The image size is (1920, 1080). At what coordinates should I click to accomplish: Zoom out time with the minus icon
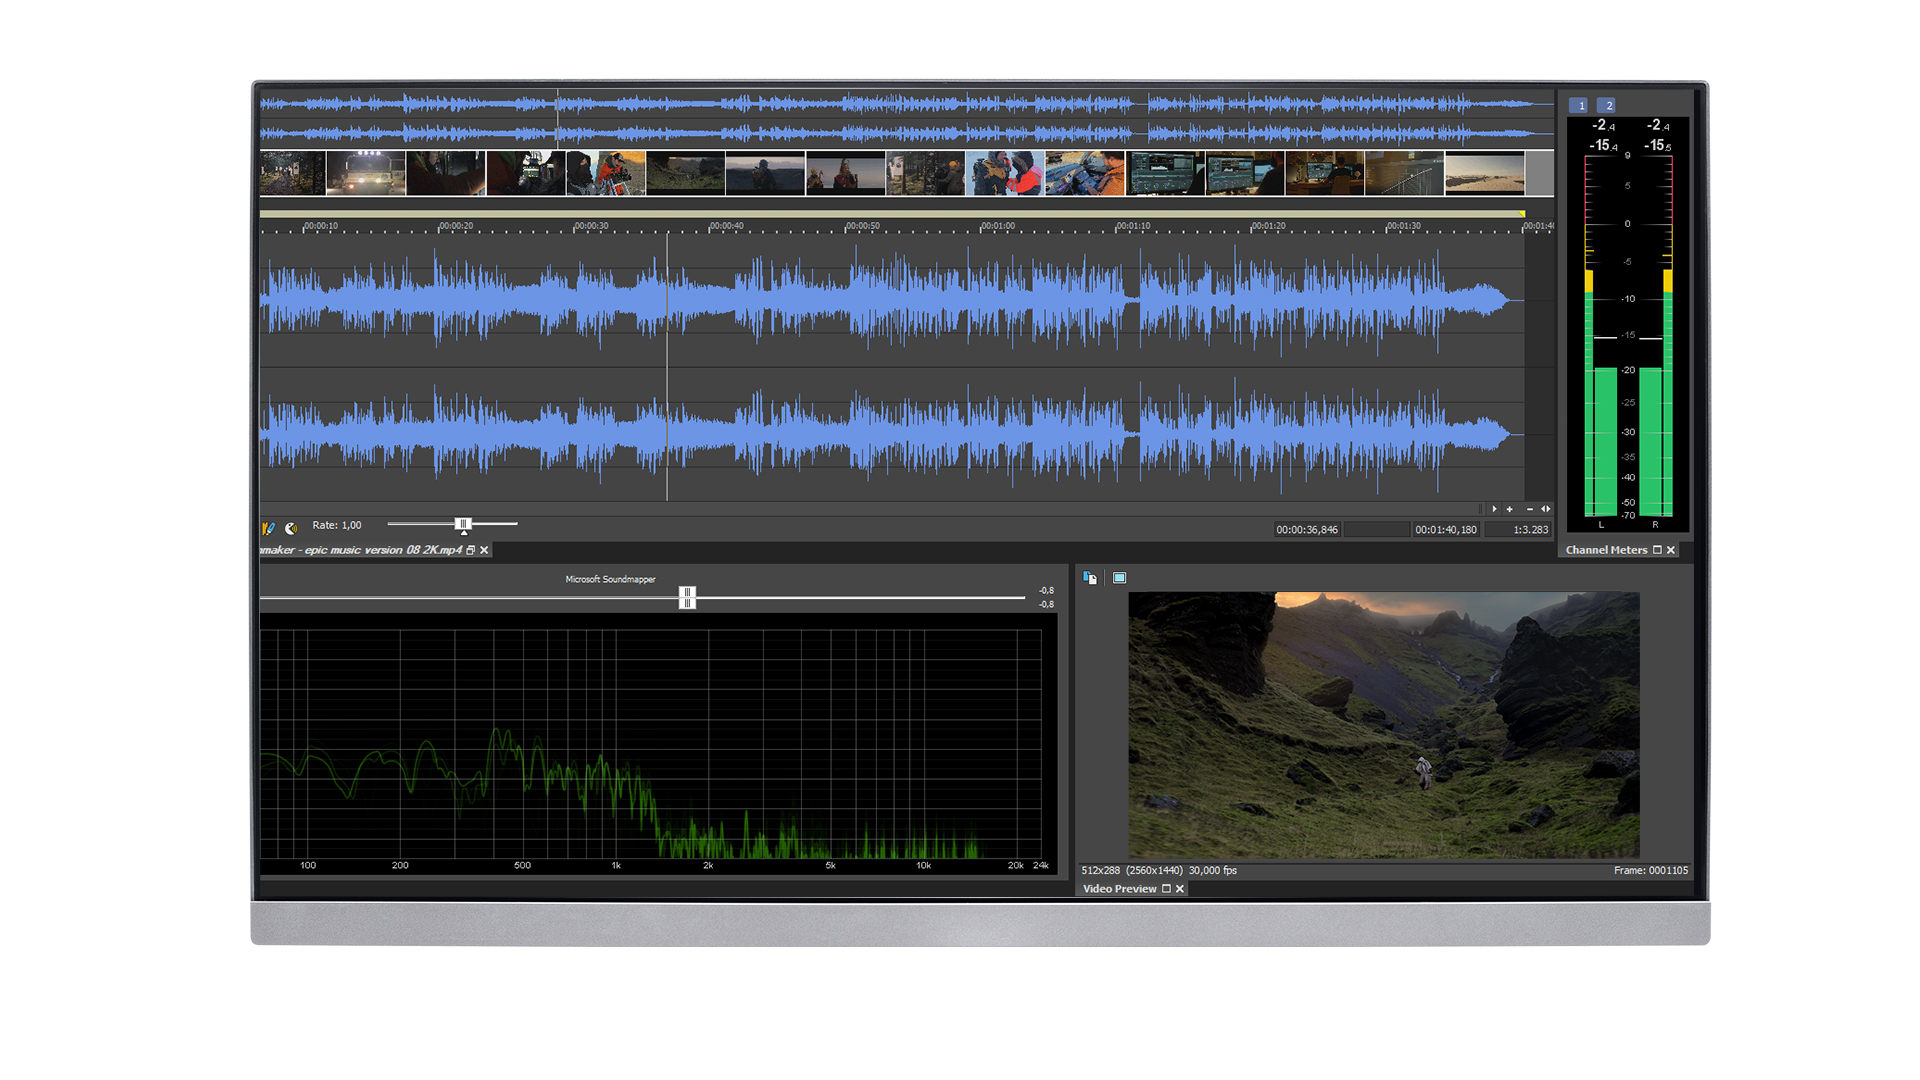coord(1529,509)
